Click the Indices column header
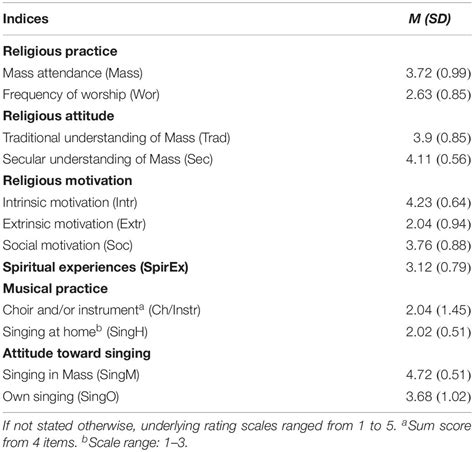 [x=26, y=19]
